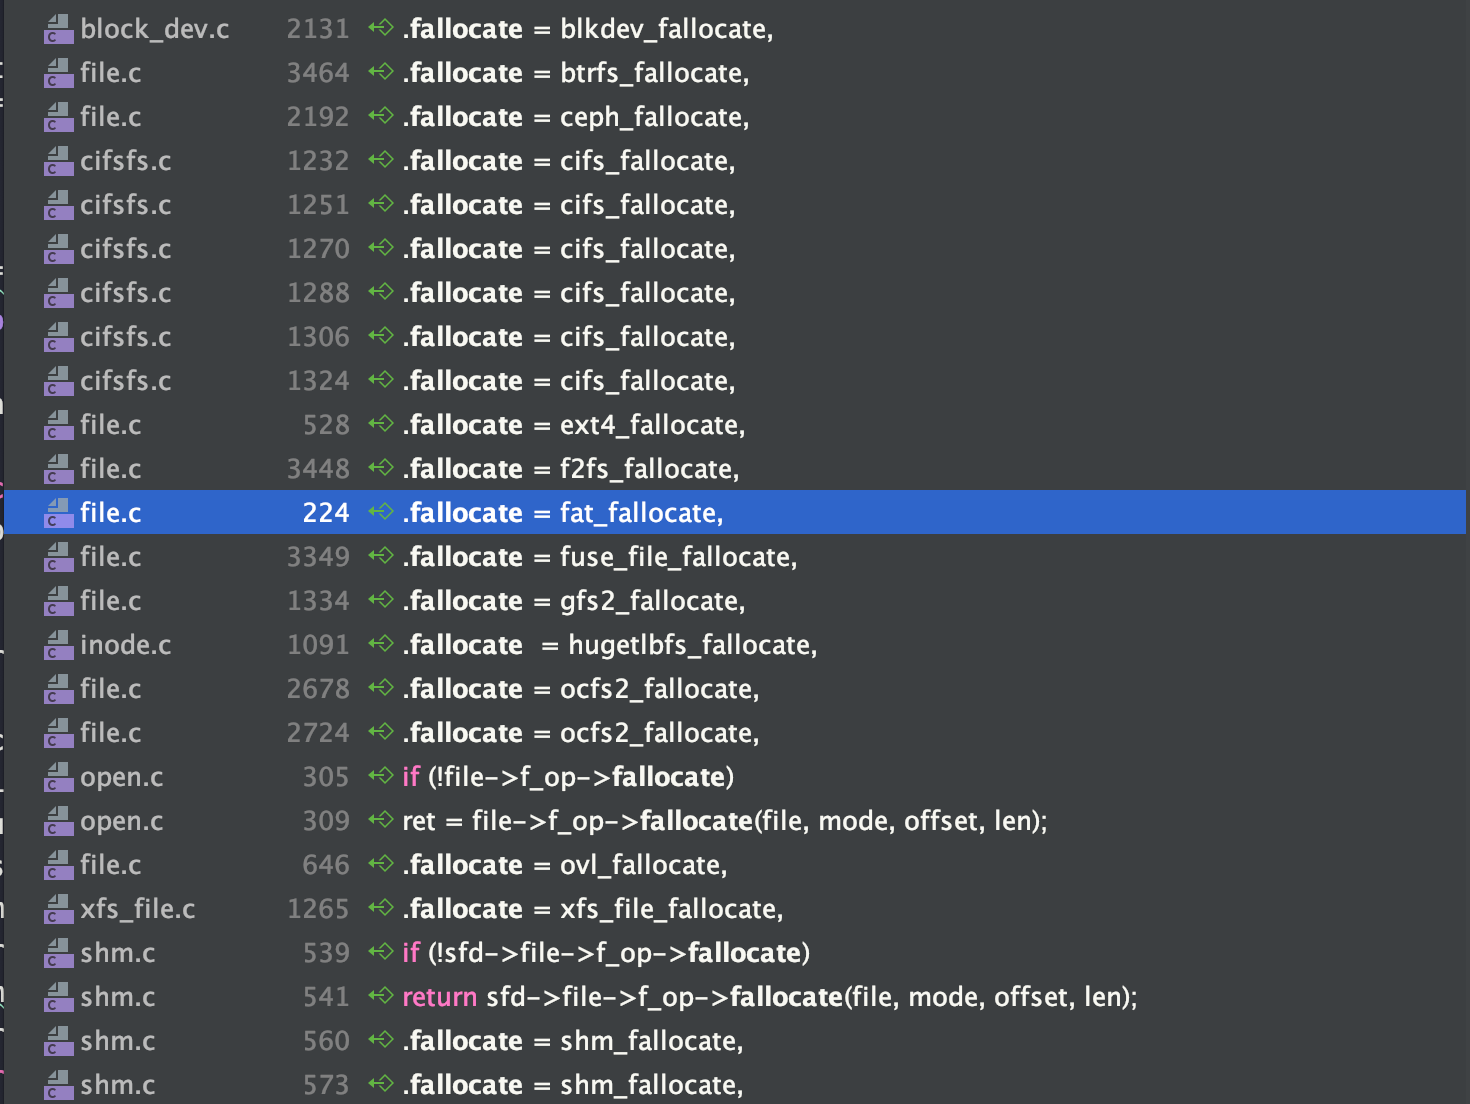
Task: Open shm.c line 541 return statement
Action: pyautogui.click(x=736, y=997)
